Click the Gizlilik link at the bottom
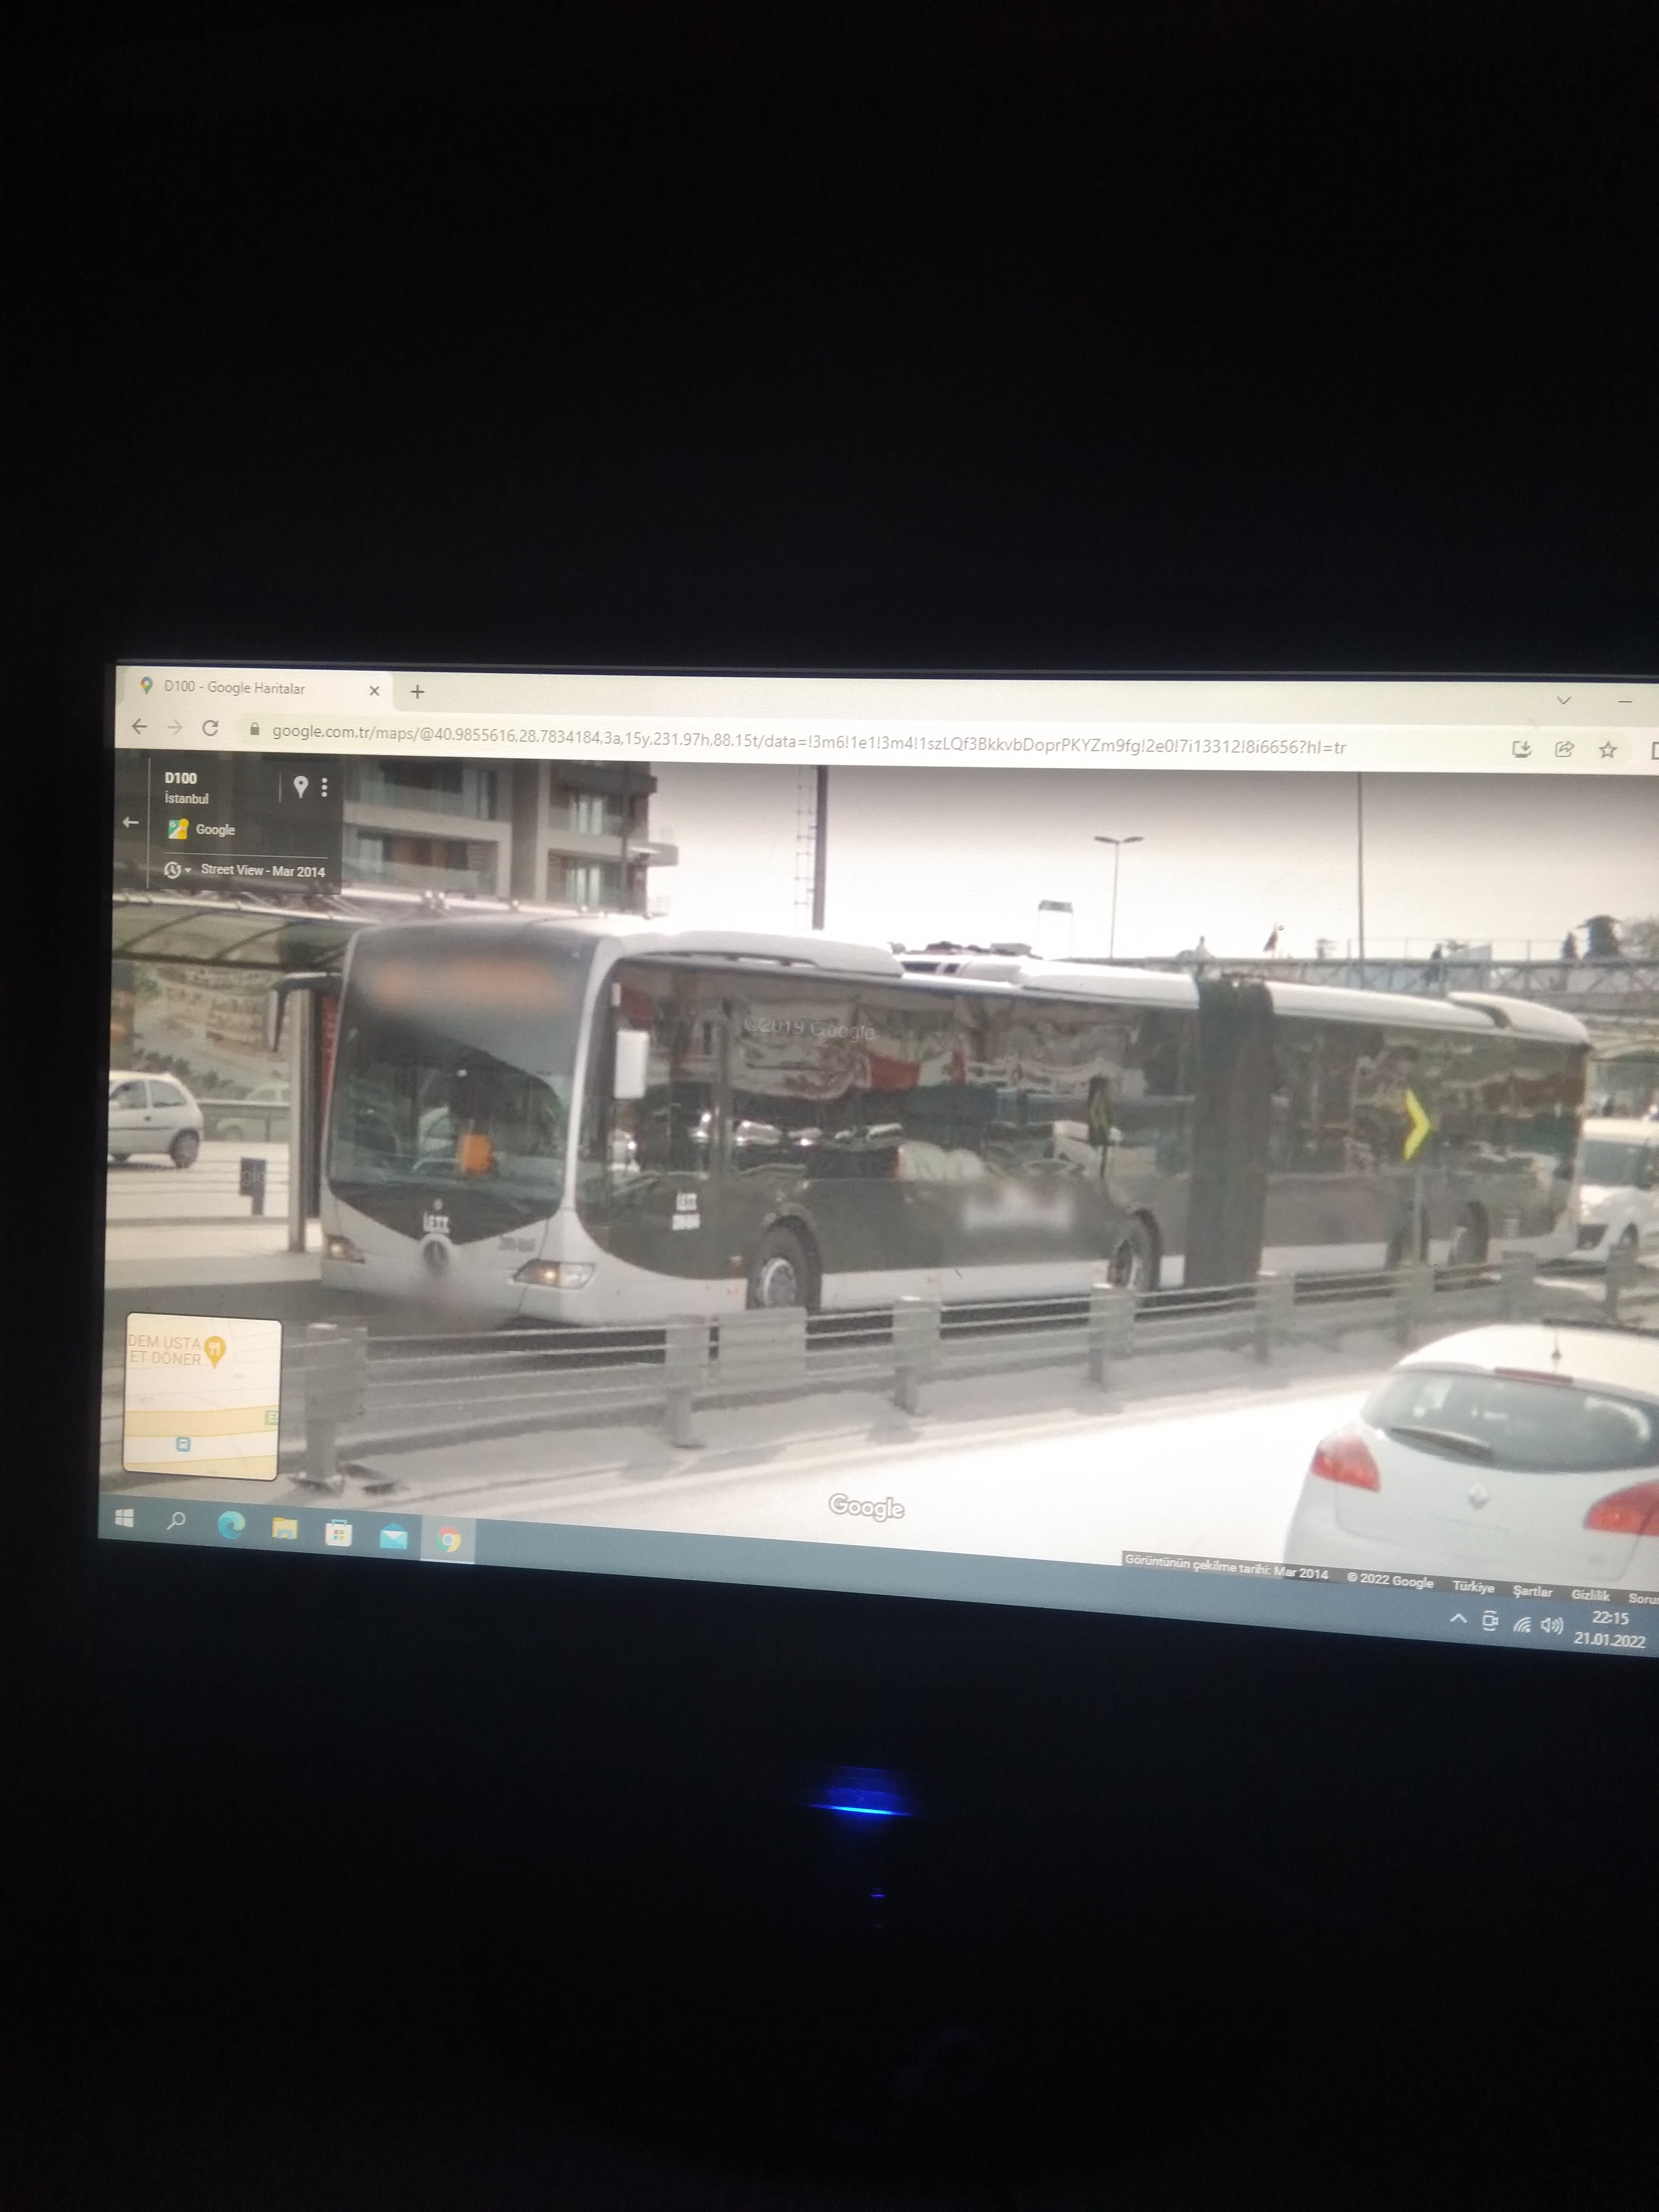The height and width of the screenshot is (2212, 1659). pyautogui.click(x=1590, y=1595)
